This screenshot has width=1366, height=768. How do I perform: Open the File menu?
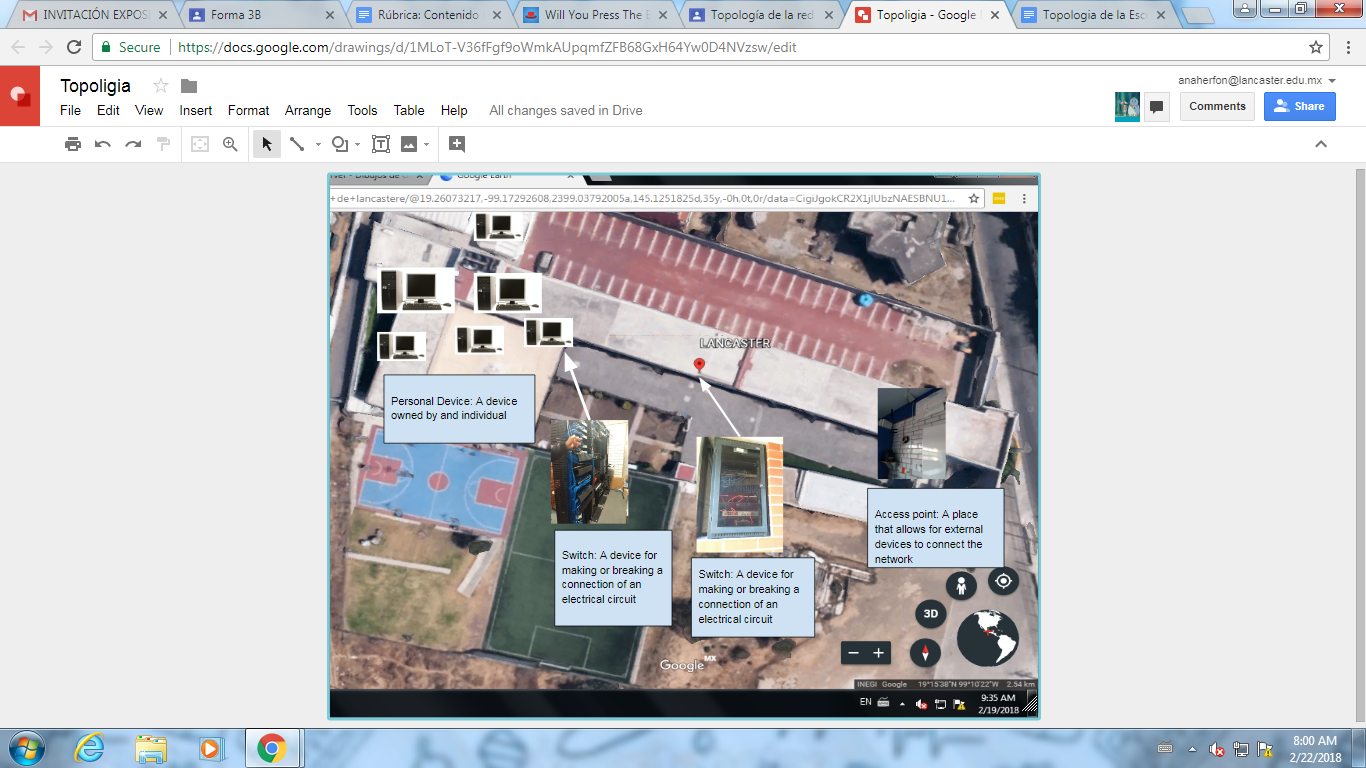coord(71,110)
